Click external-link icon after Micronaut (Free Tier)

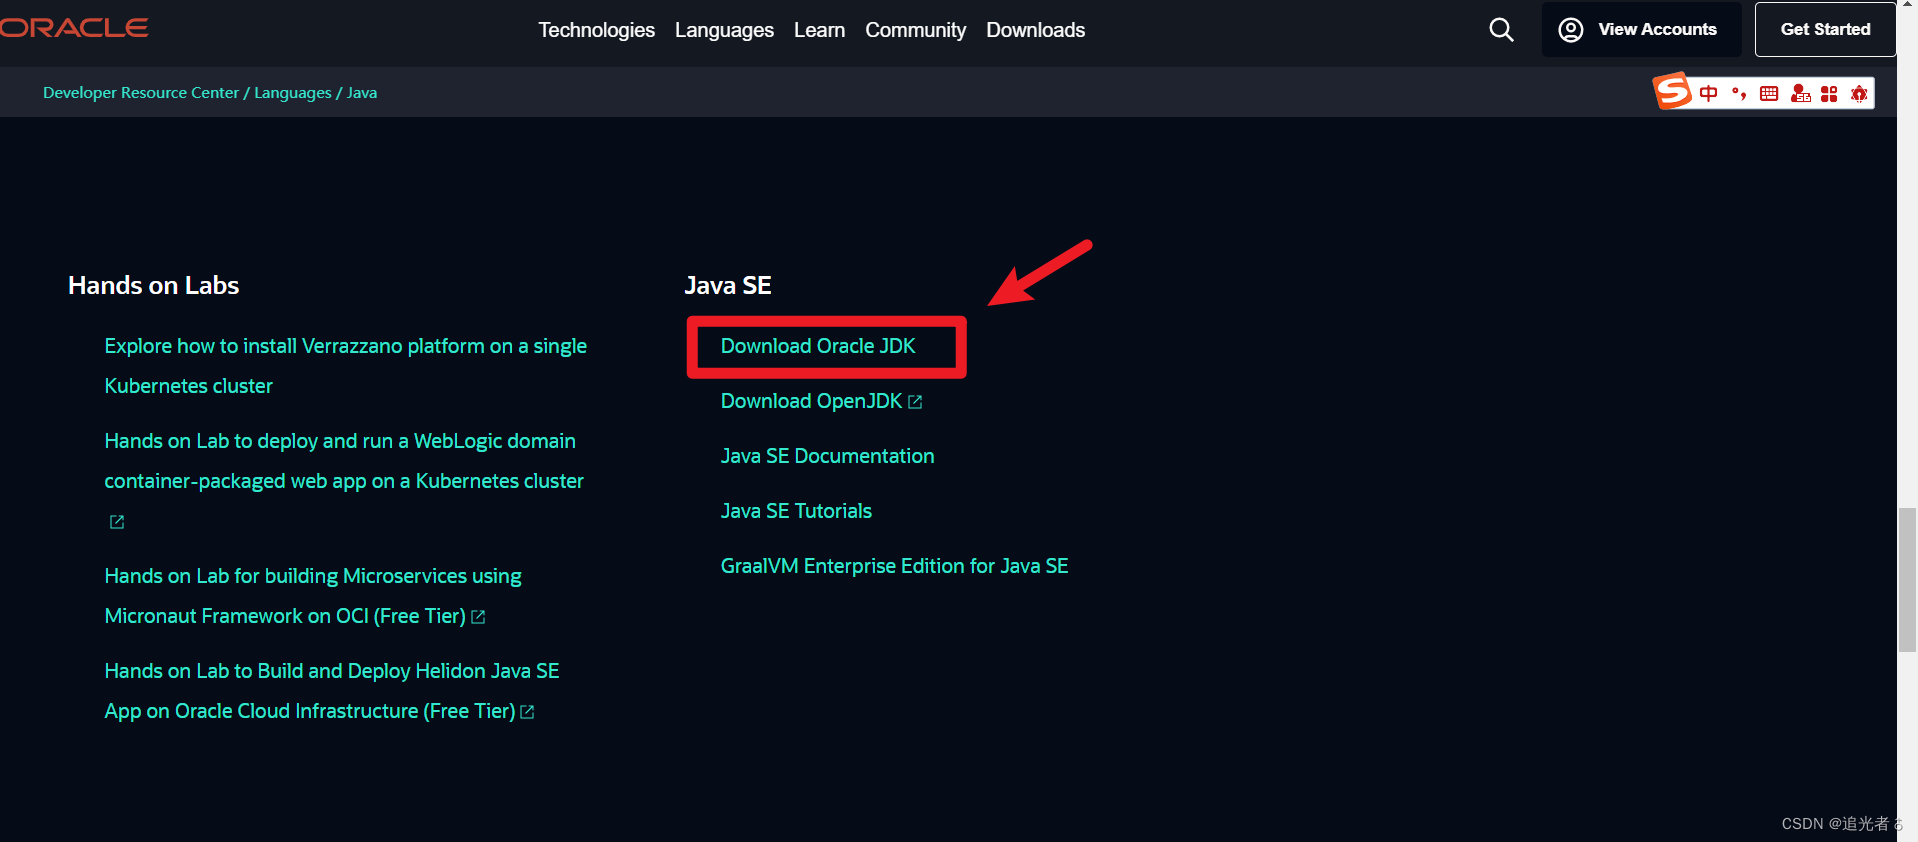pyautogui.click(x=478, y=617)
